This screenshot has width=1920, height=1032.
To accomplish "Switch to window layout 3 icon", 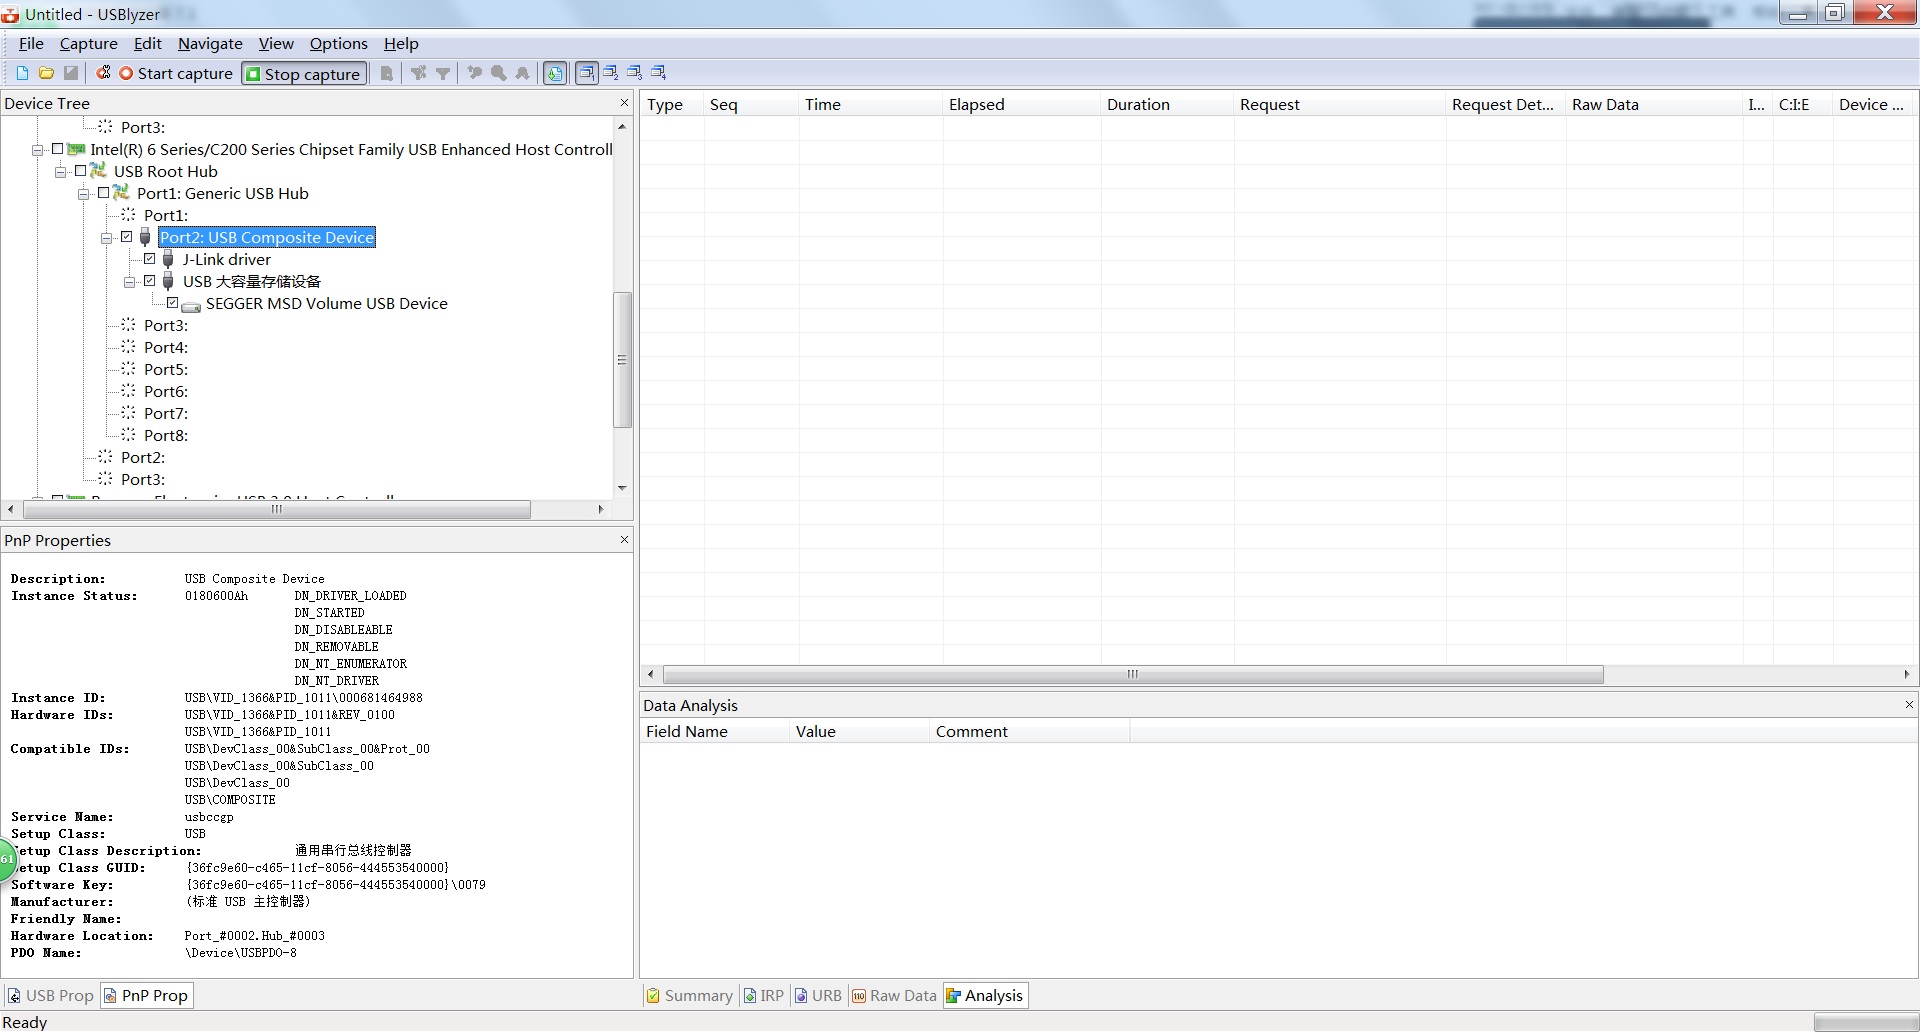I will [x=634, y=73].
